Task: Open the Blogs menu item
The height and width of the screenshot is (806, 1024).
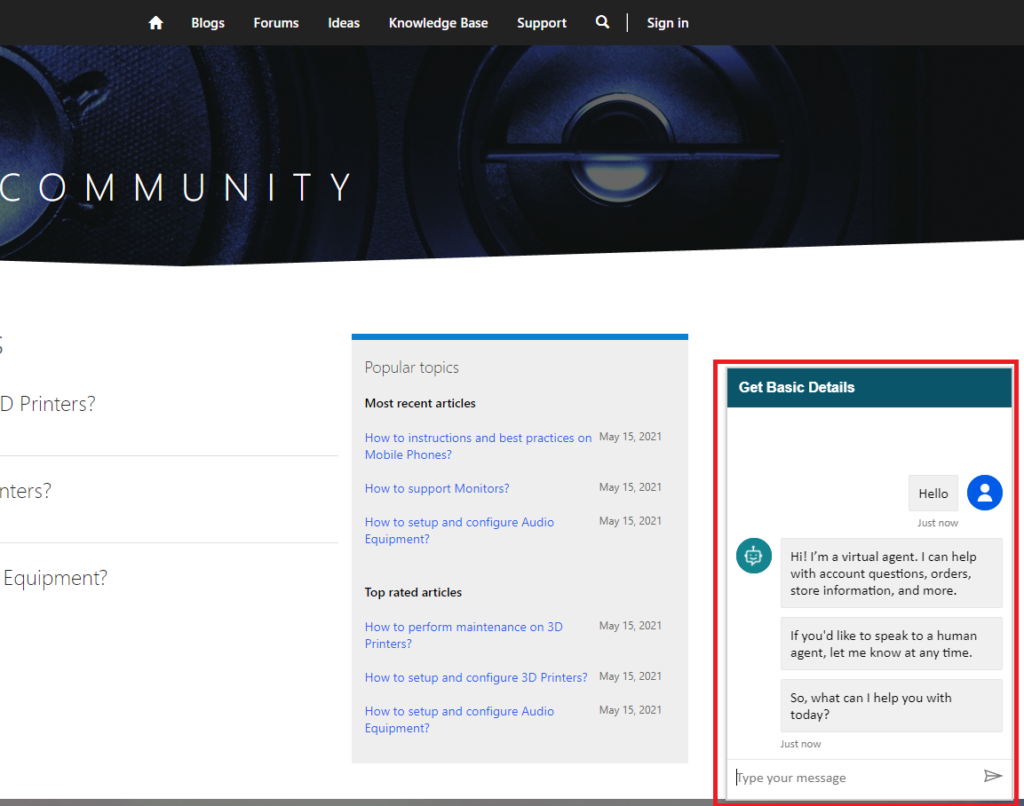Action: (x=208, y=23)
